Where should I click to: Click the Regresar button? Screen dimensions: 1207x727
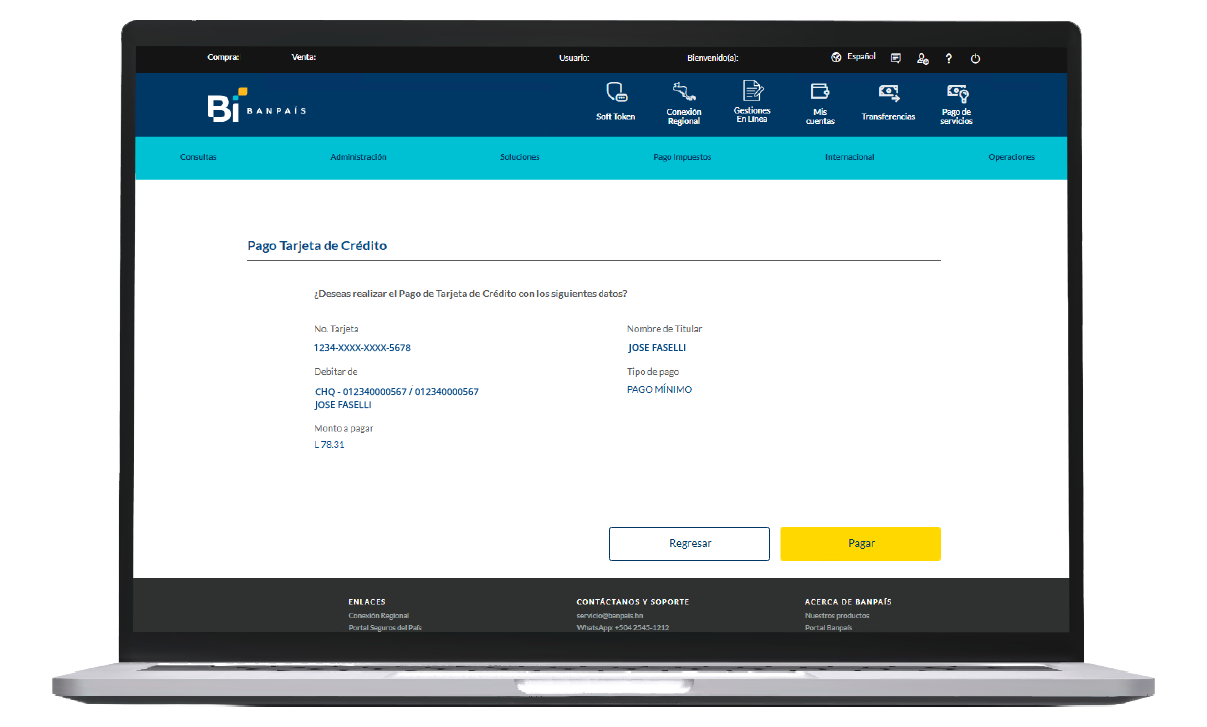[x=689, y=543]
